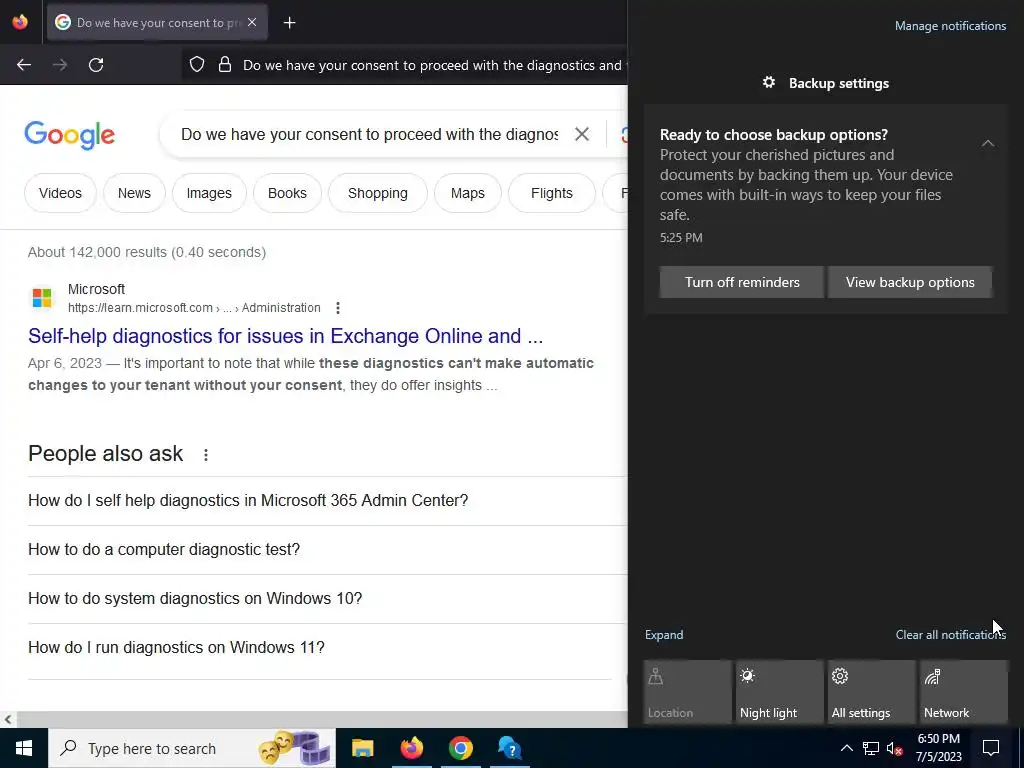Launch Google Chrome from taskbar
The width and height of the screenshot is (1024, 768).
click(460, 748)
